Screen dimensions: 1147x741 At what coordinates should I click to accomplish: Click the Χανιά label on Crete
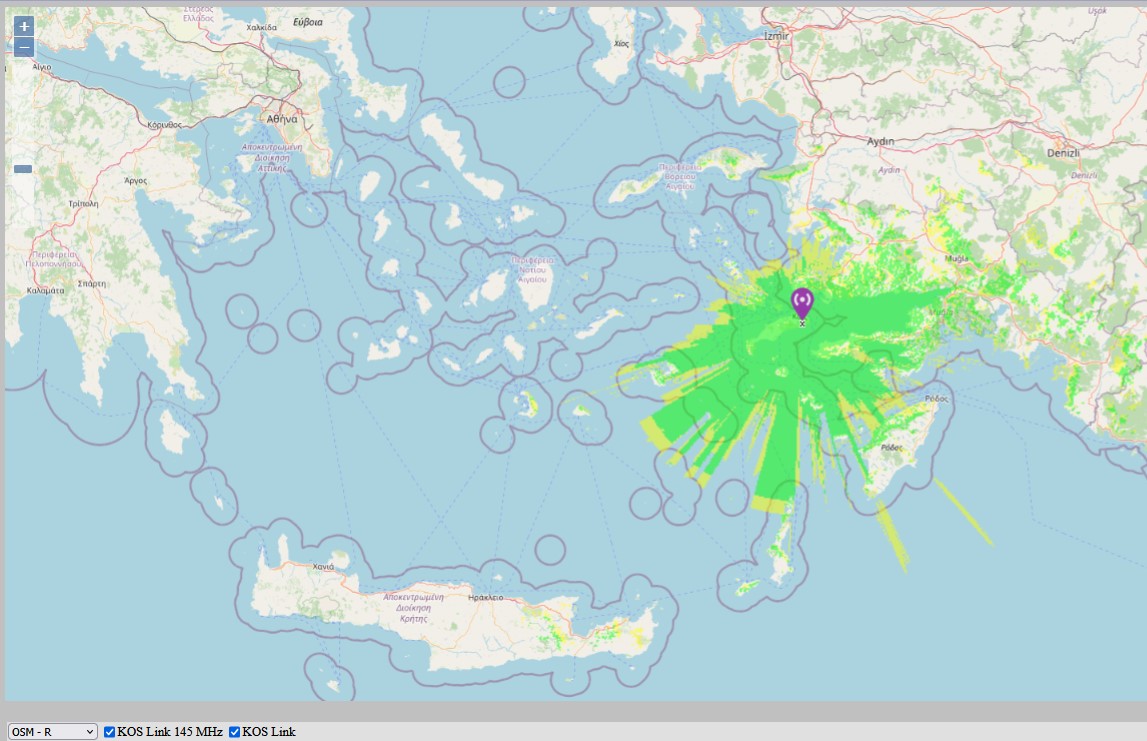tap(323, 567)
